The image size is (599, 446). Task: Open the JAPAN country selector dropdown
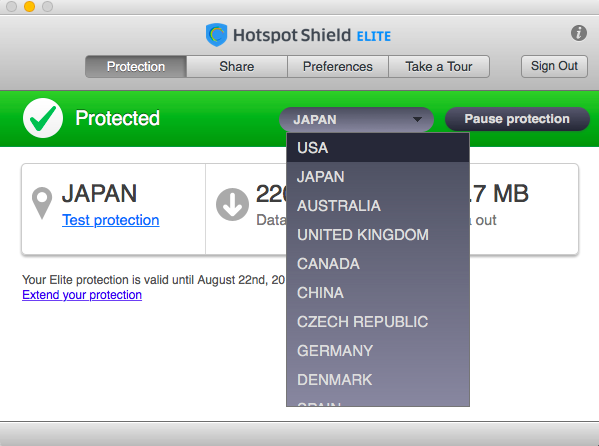pyautogui.click(x=356, y=120)
